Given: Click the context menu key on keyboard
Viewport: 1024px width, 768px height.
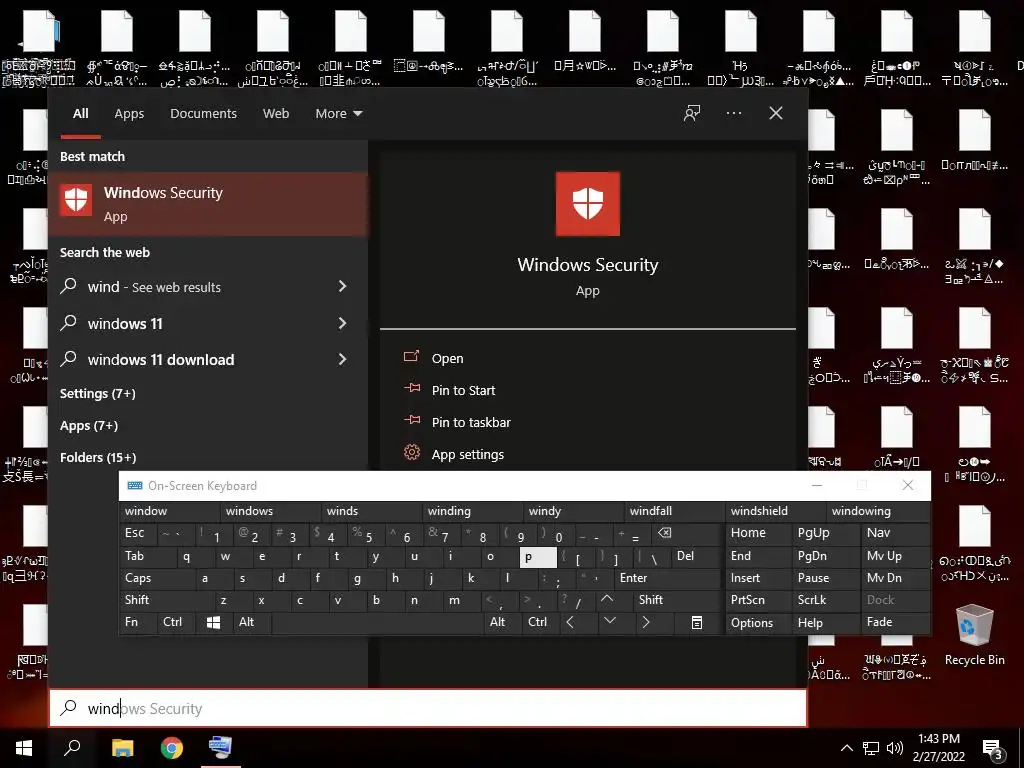Looking at the screenshot, I should tap(697, 622).
